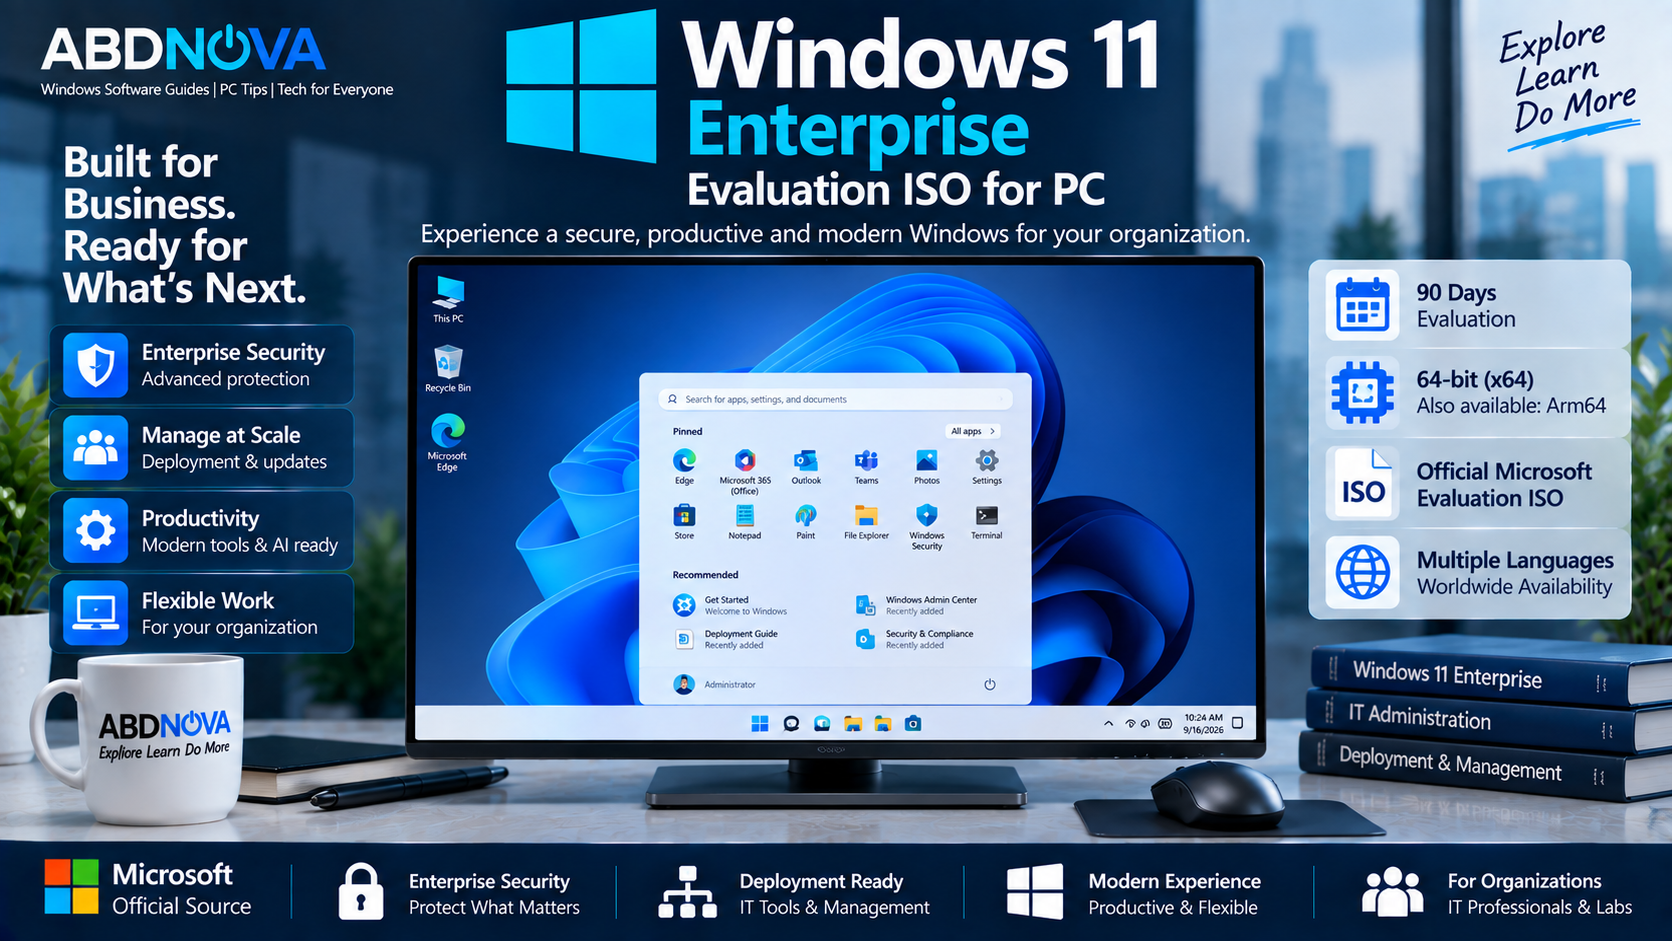This screenshot has width=1672, height=941.
Task: Expand All apps list
Action: click(x=973, y=431)
